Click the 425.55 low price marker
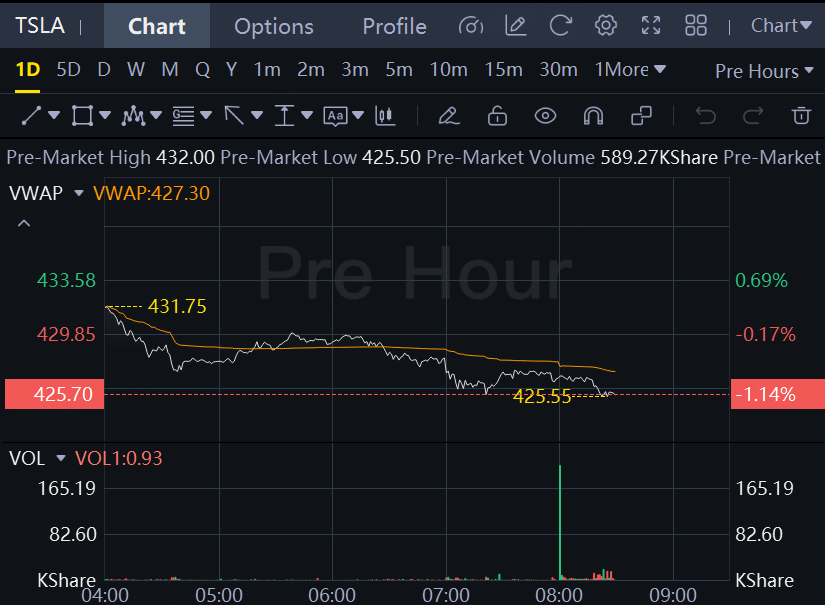 (x=542, y=397)
